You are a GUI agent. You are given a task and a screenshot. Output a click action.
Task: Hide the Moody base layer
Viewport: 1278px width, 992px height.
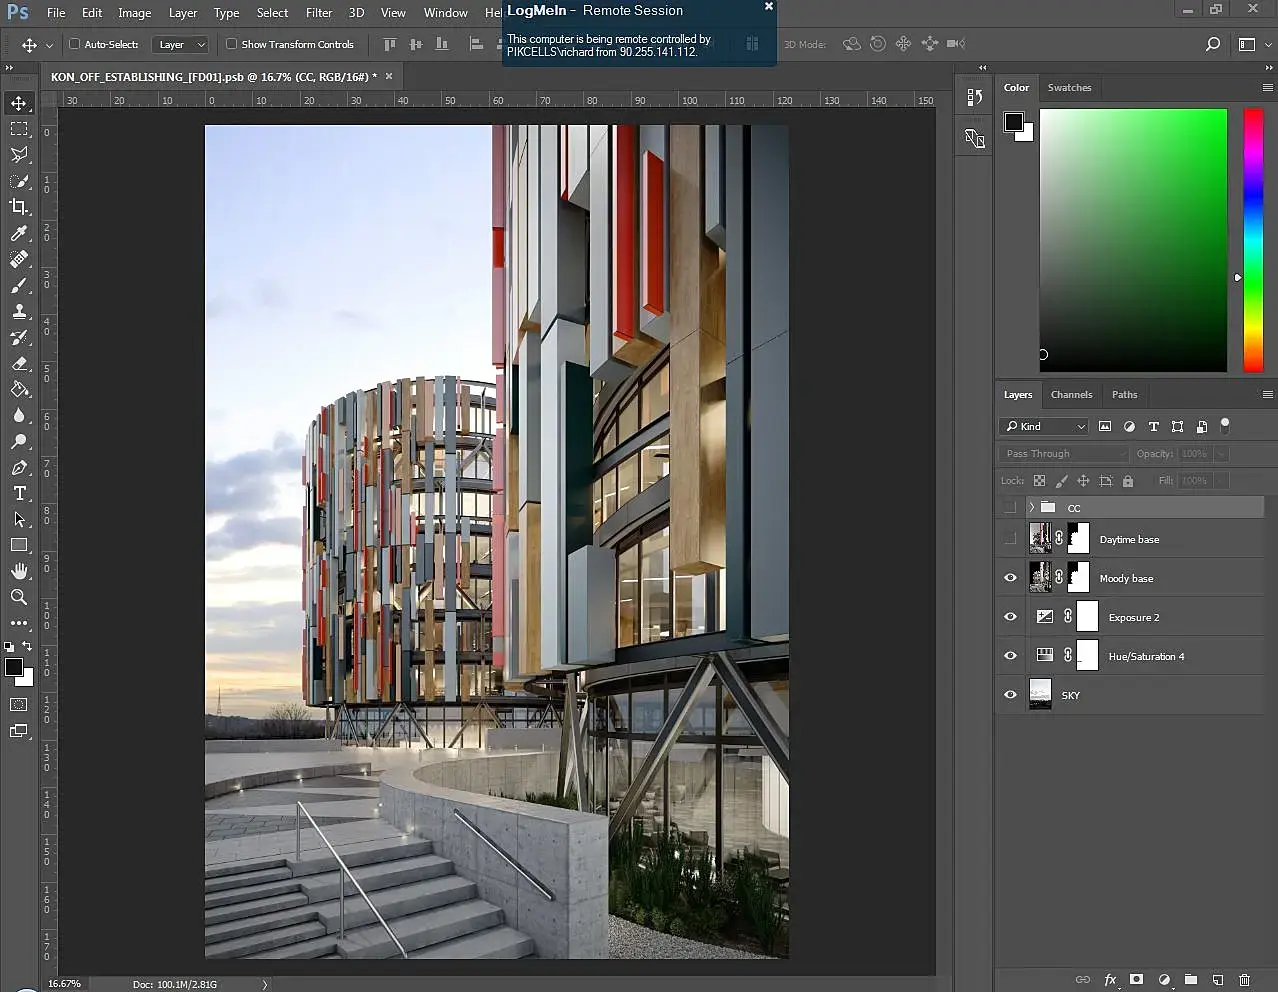[1010, 578]
